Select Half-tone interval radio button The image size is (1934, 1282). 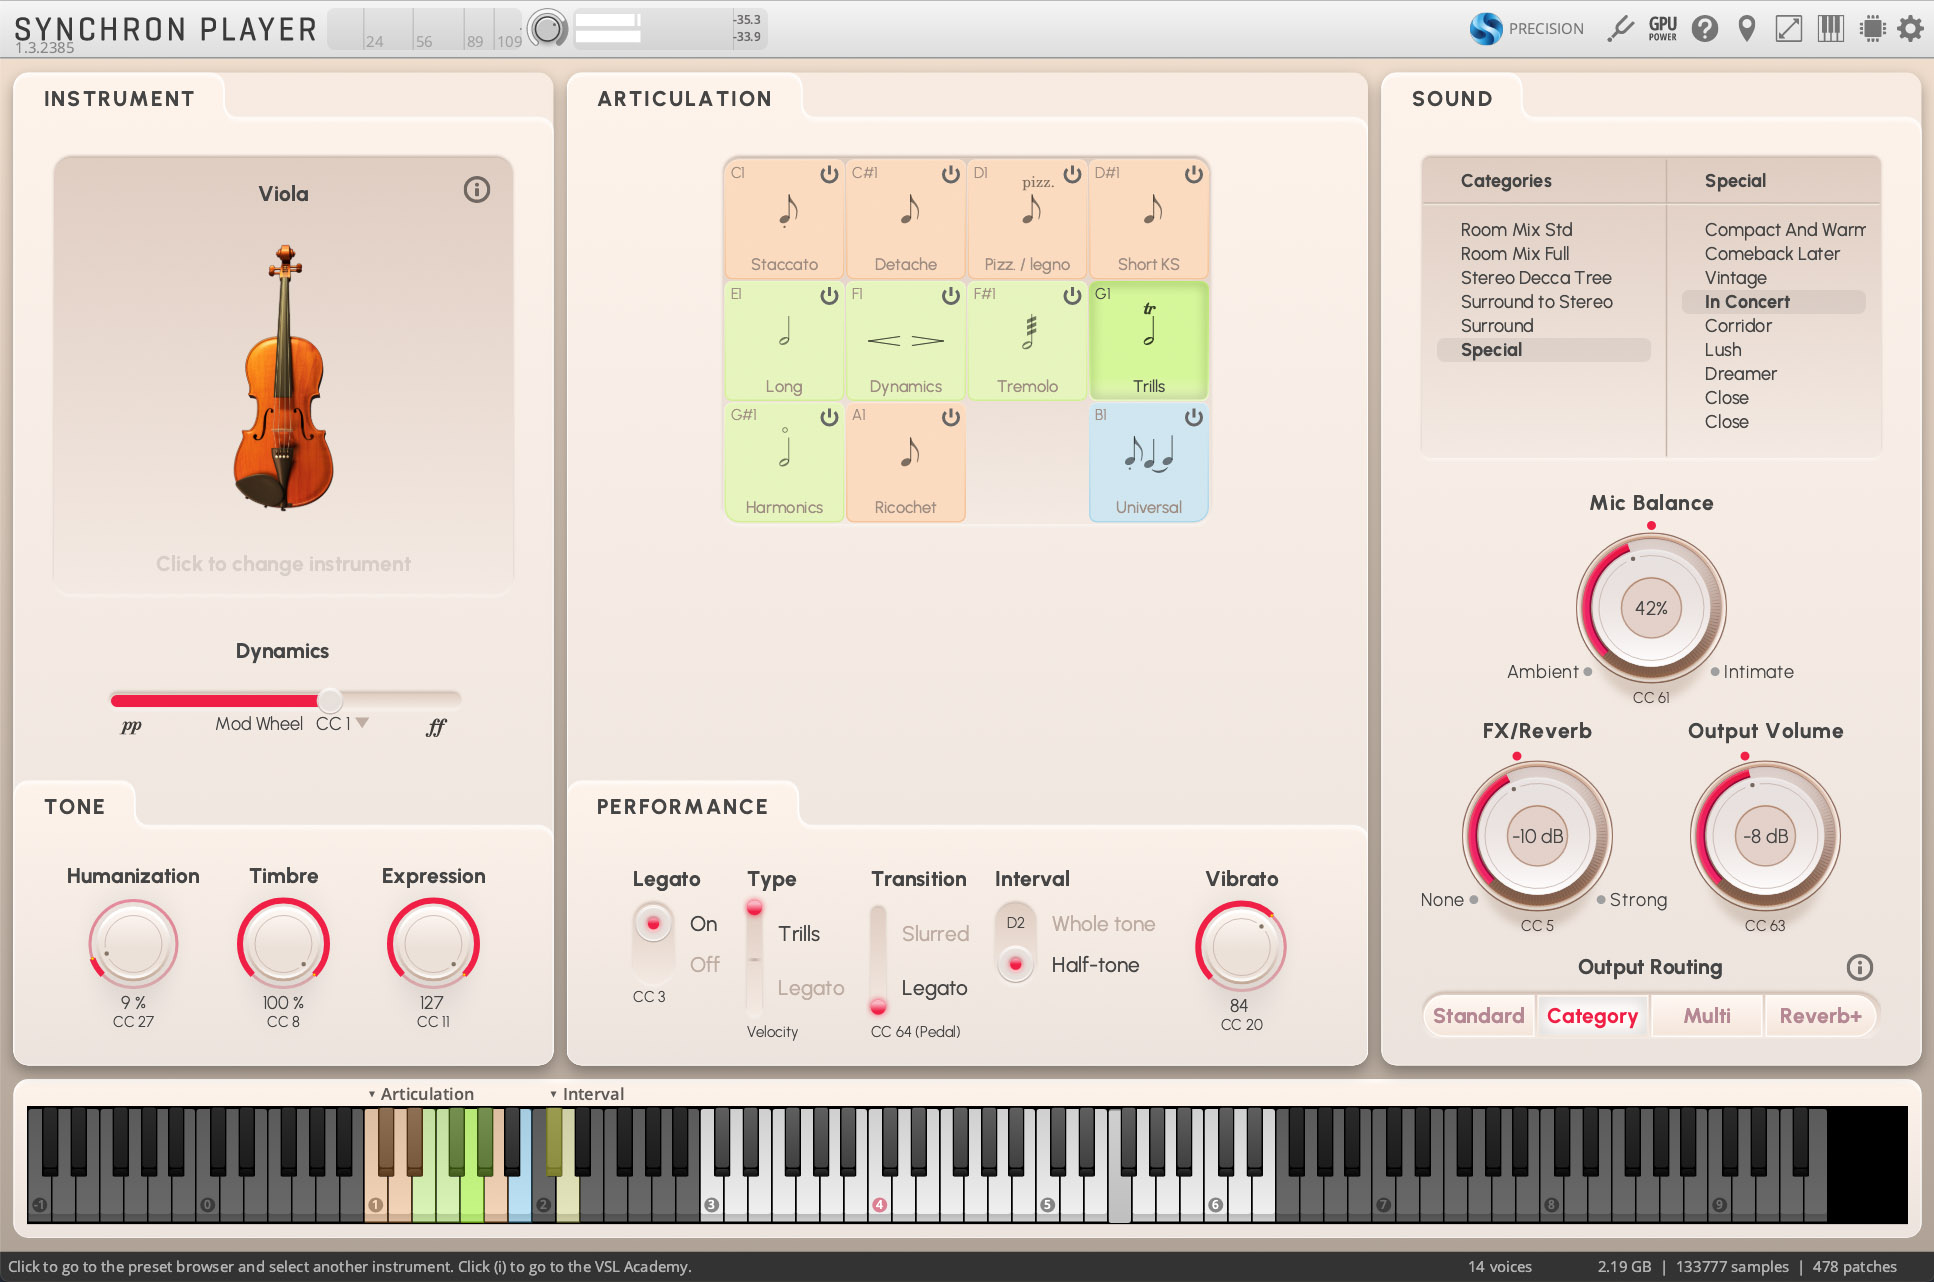click(1016, 964)
